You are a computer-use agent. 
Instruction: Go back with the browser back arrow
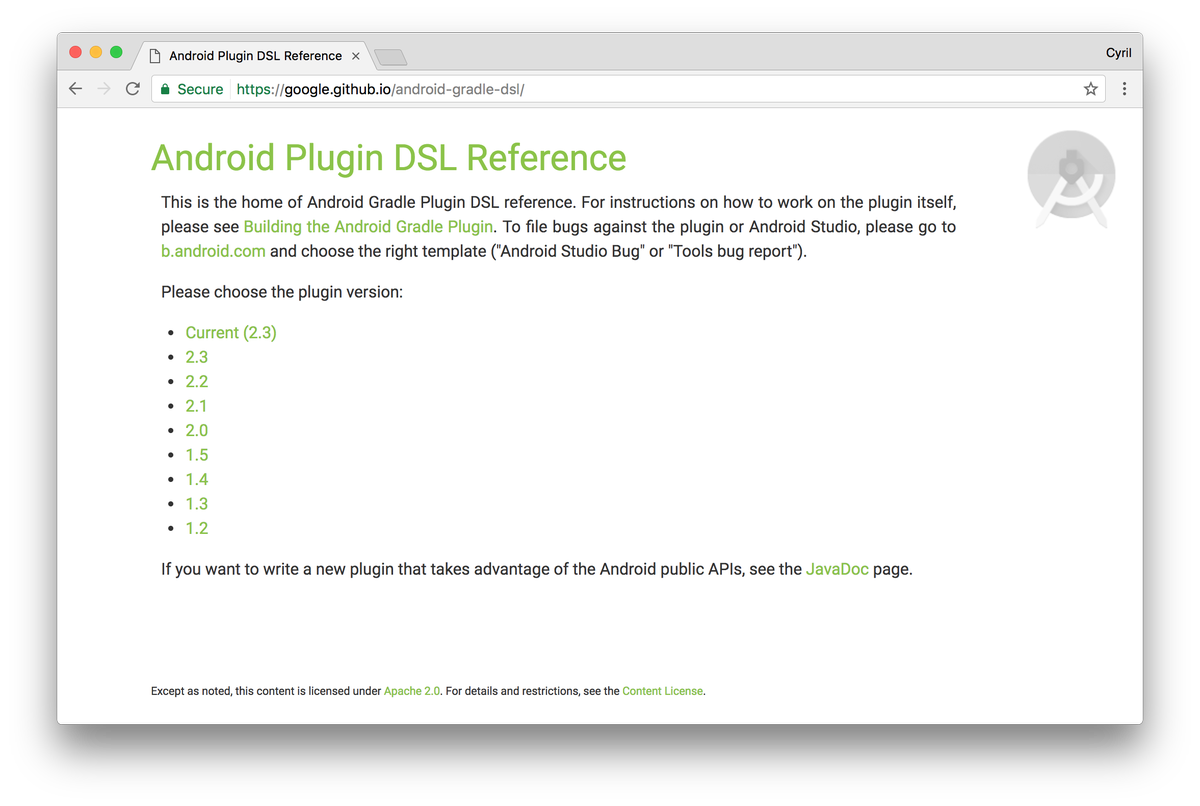pos(75,89)
